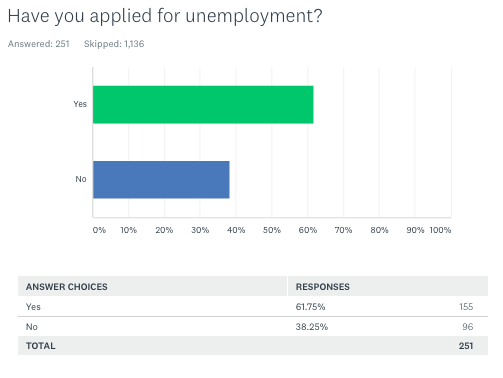Click the green Yes bar
The height and width of the screenshot is (378, 503).
(x=203, y=105)
